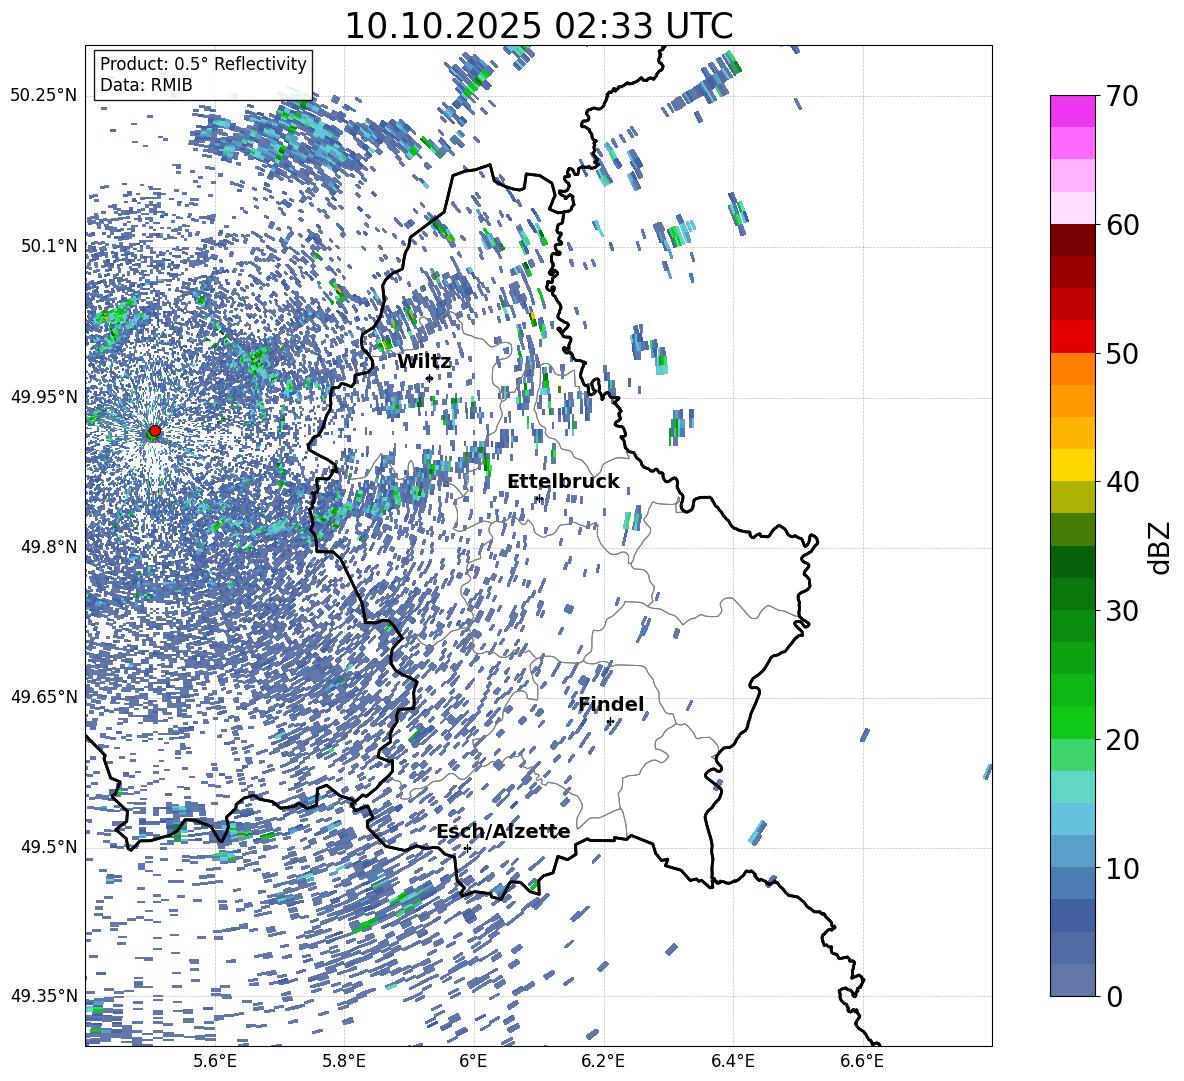Pick the magenta swatch at colorbar top
The image size is (1184, 1081).
click(x=1072, y=111)
